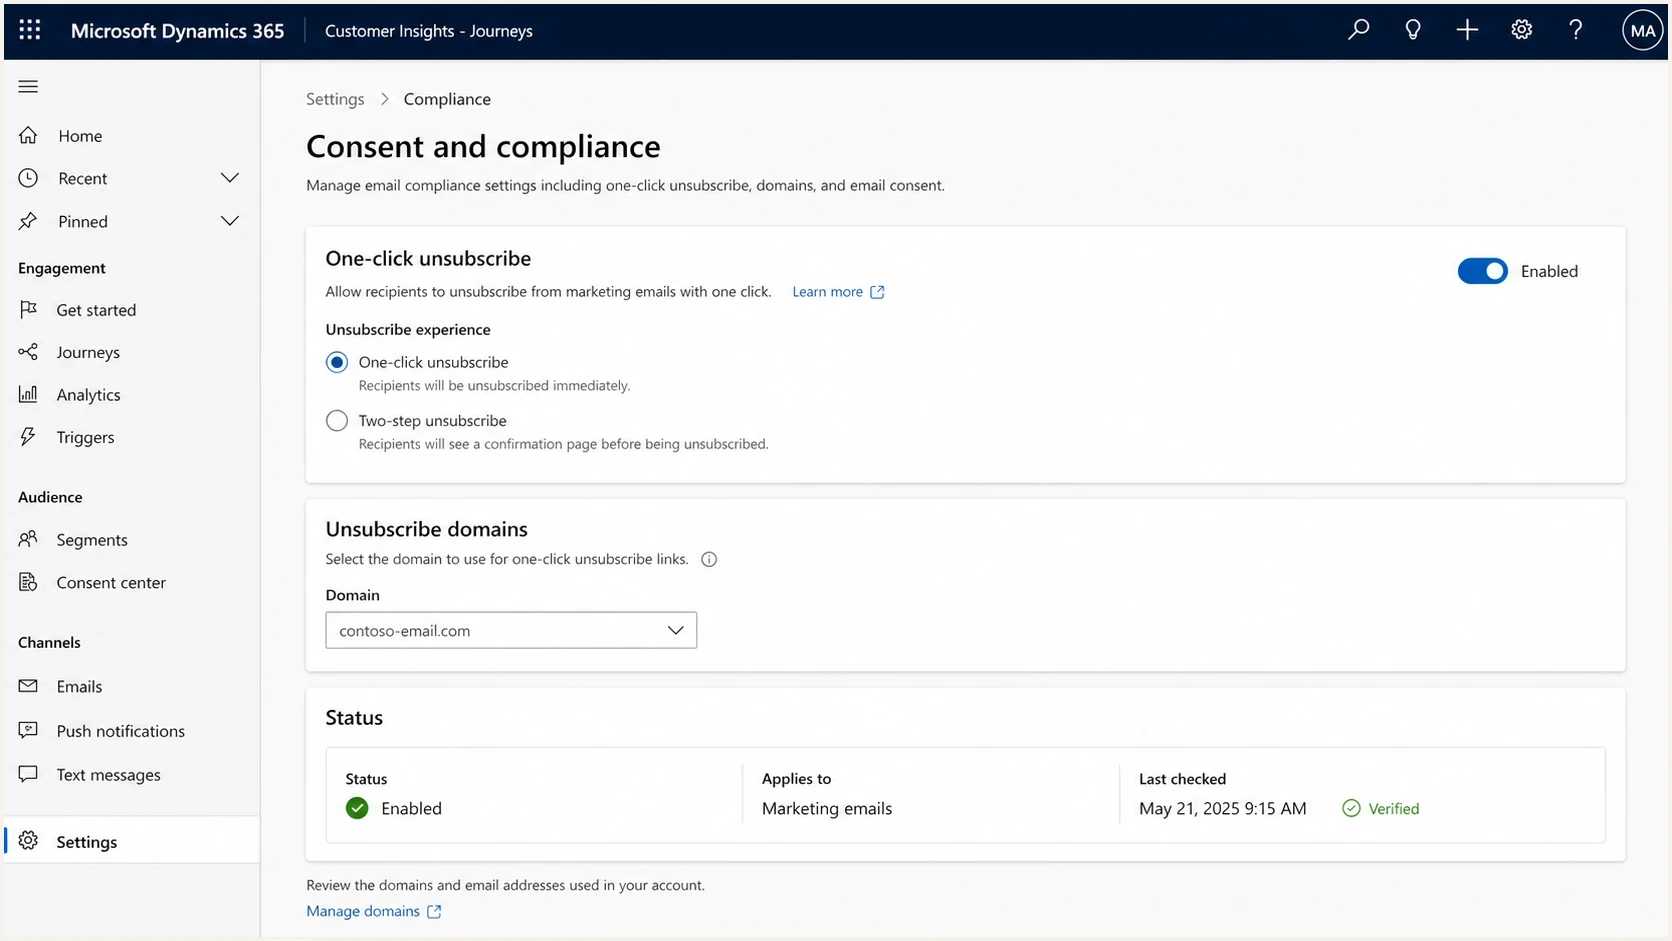Viewport: 1672px width, 941px height.
Task: Click the Manage domains link
Action: tap(363, 911)
